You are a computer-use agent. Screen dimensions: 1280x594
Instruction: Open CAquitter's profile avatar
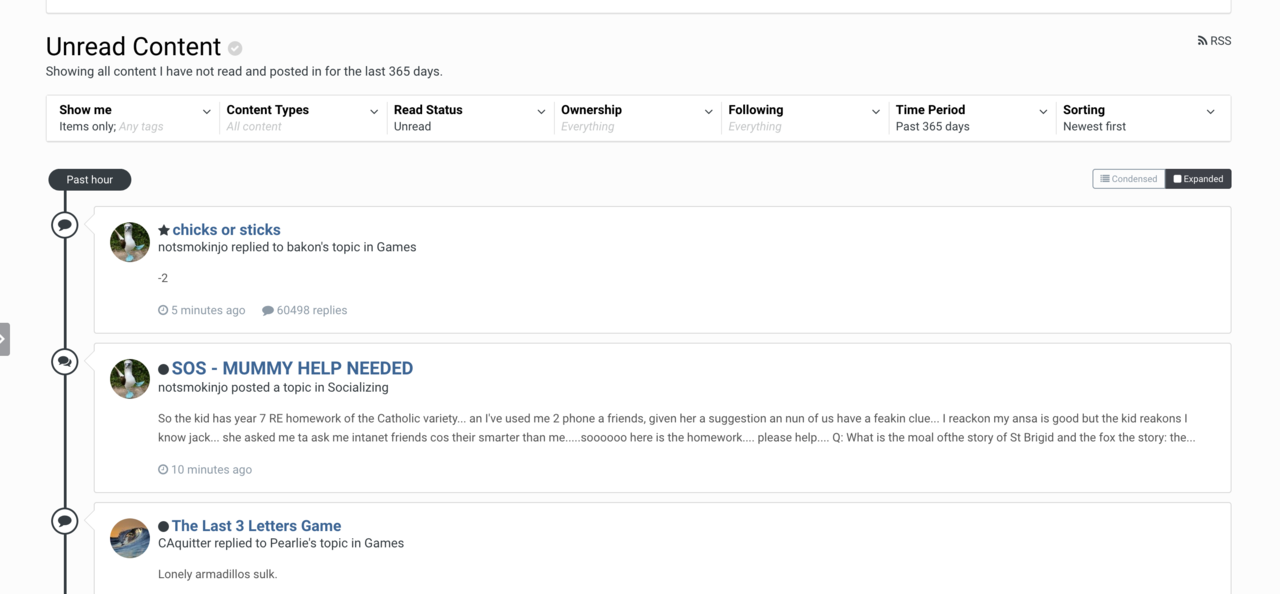130,538
